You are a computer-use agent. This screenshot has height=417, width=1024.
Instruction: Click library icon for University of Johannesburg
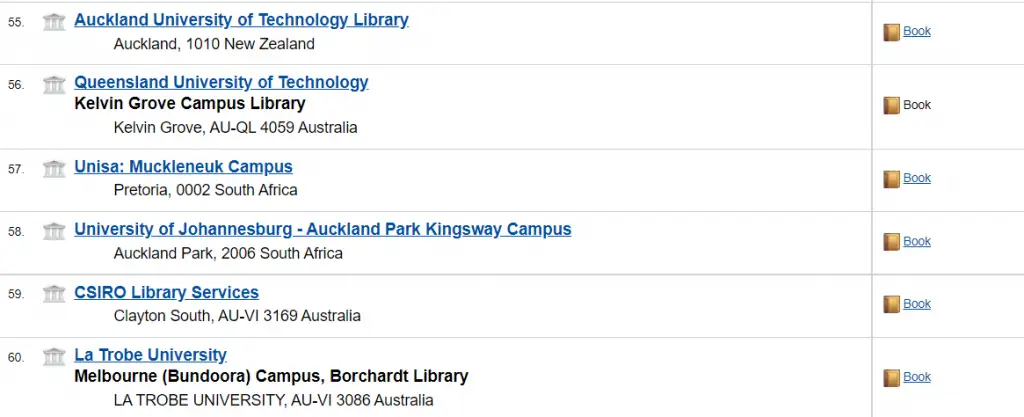54,231
